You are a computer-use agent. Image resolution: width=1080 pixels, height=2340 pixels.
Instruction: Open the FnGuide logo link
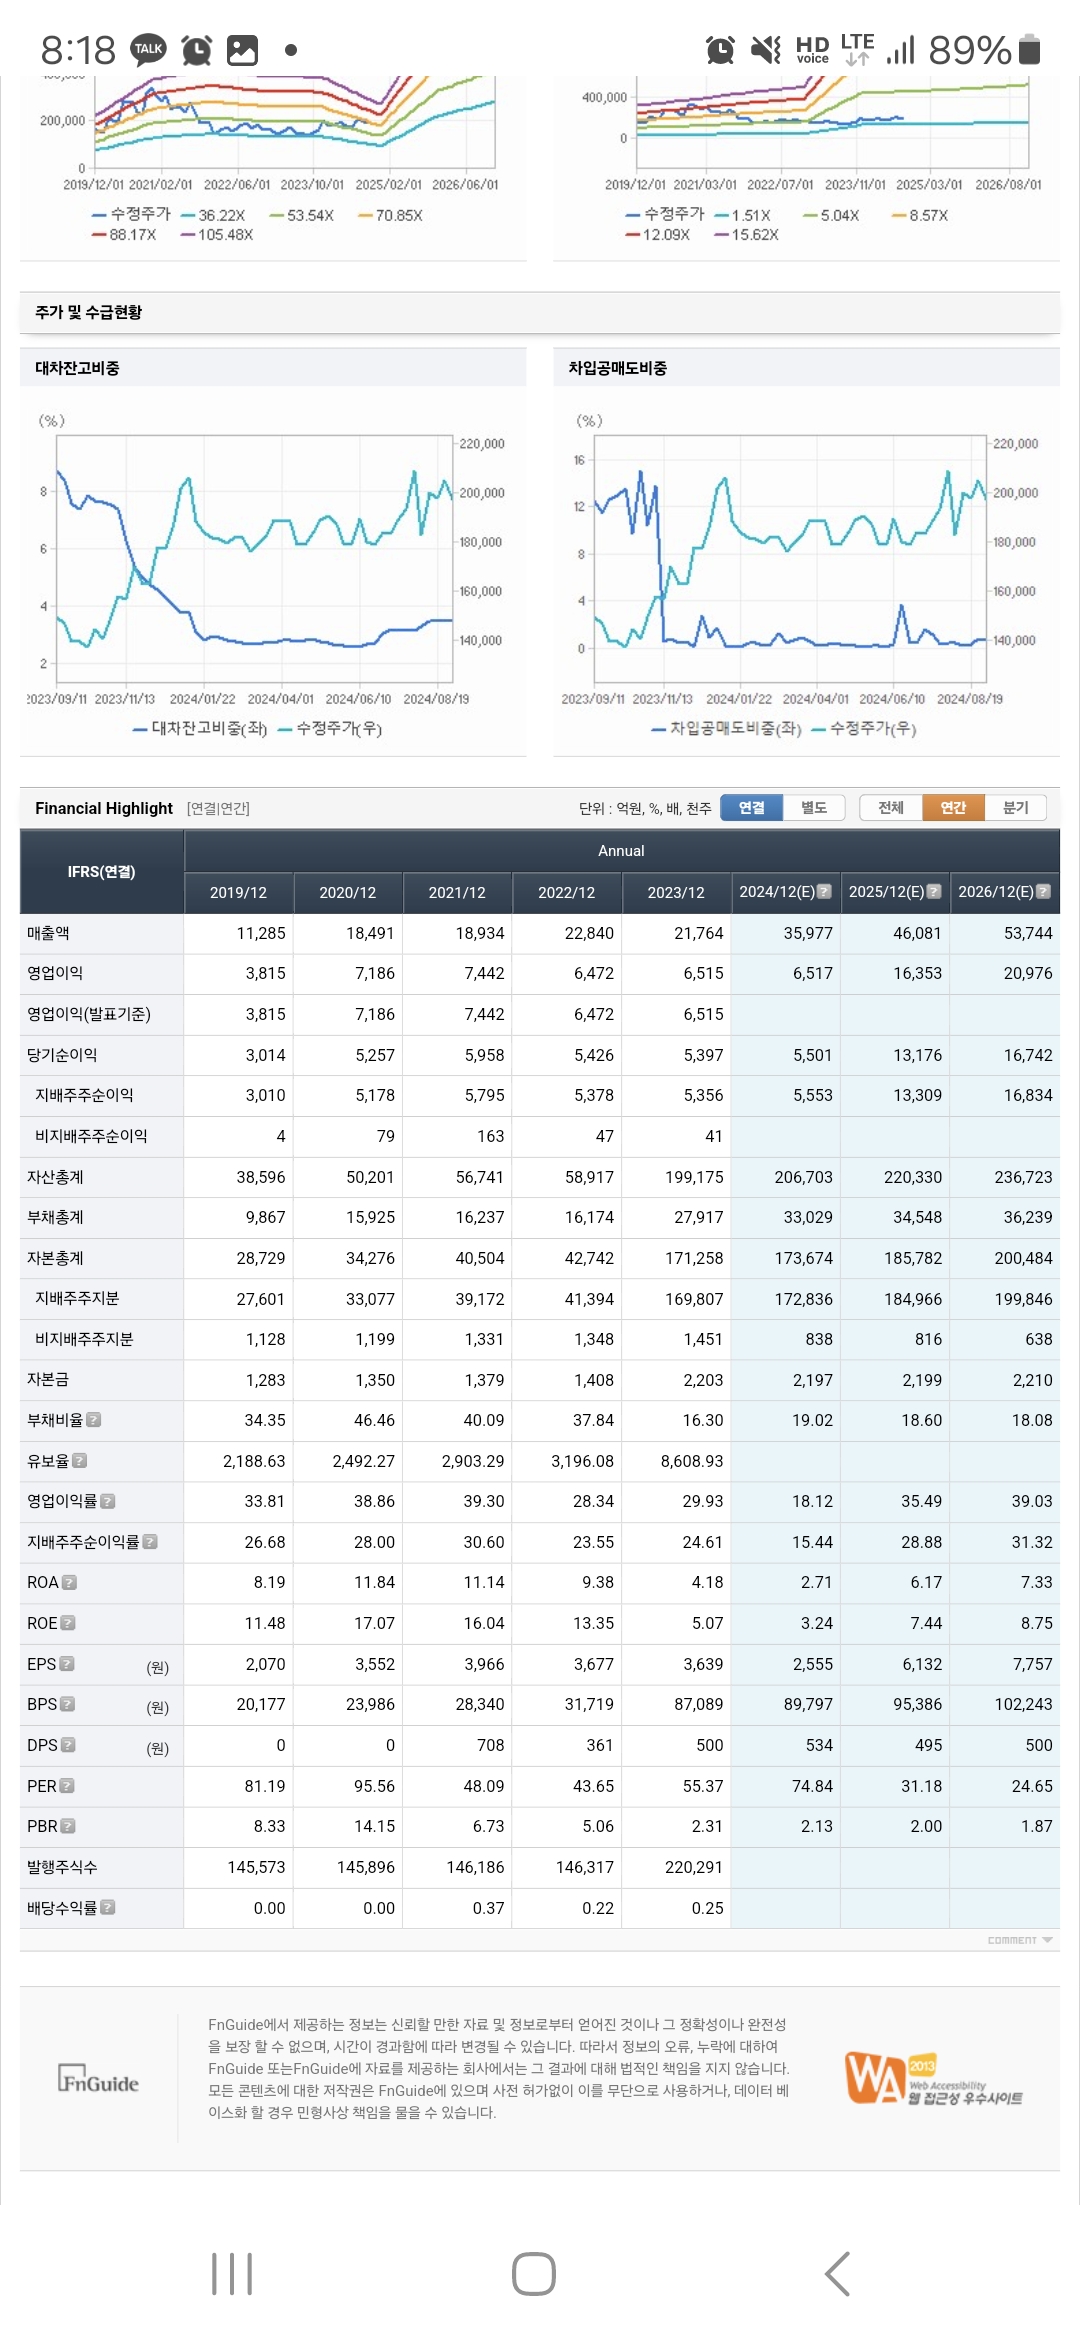click(98, 2079)
